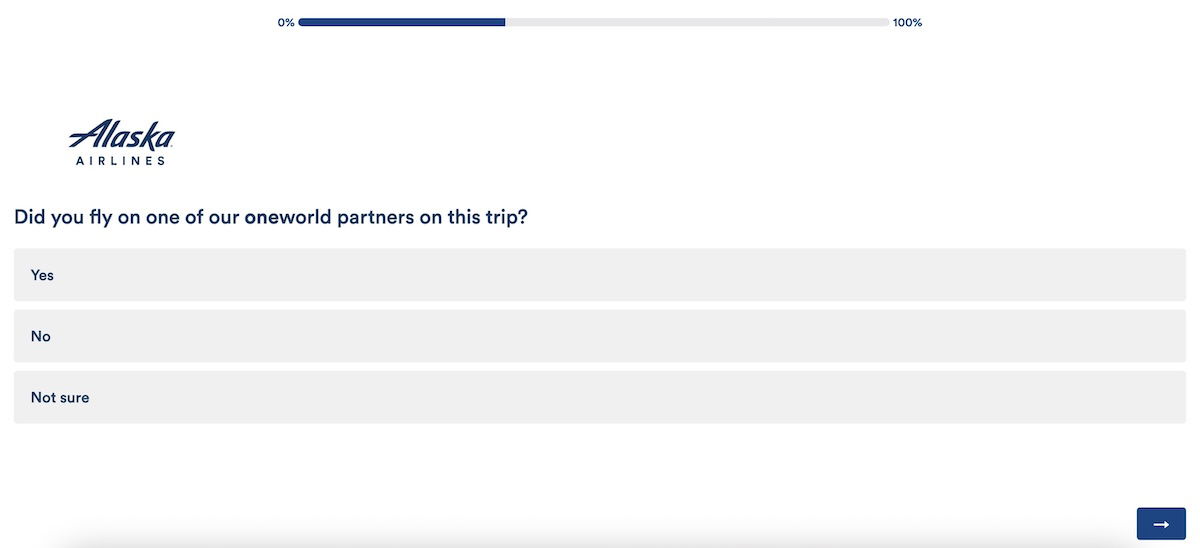Image resolution: width=1200 pixels, height=548 pixels.
Task: Click the Alaska script wordmark
Action: pos(121,135)
